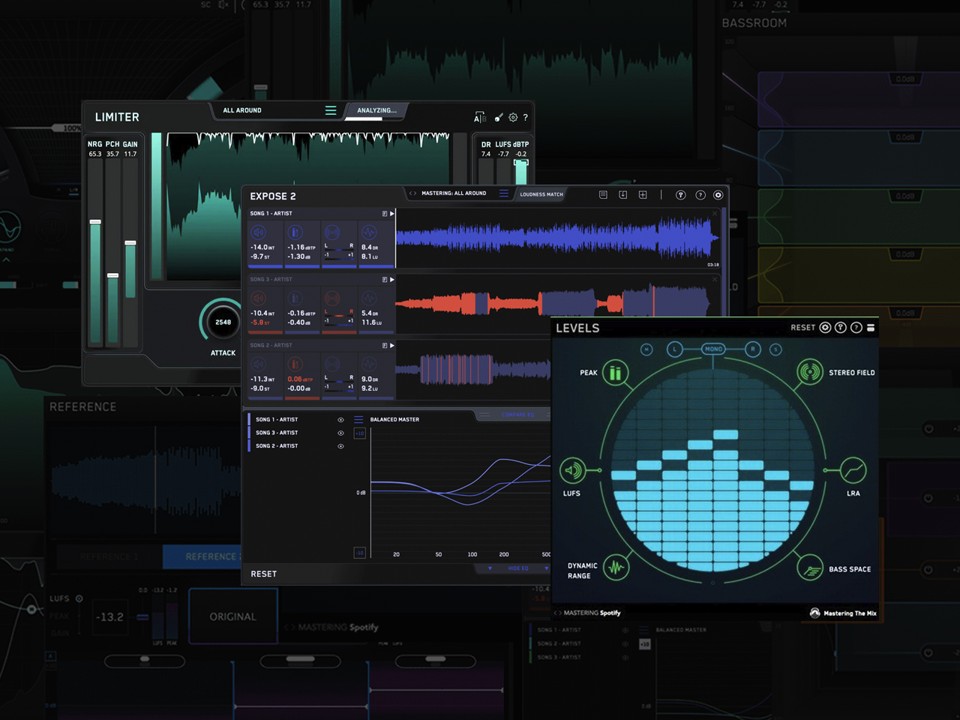
Task: Click the Song 1 dynamic range icon
Action: point(369,233)
